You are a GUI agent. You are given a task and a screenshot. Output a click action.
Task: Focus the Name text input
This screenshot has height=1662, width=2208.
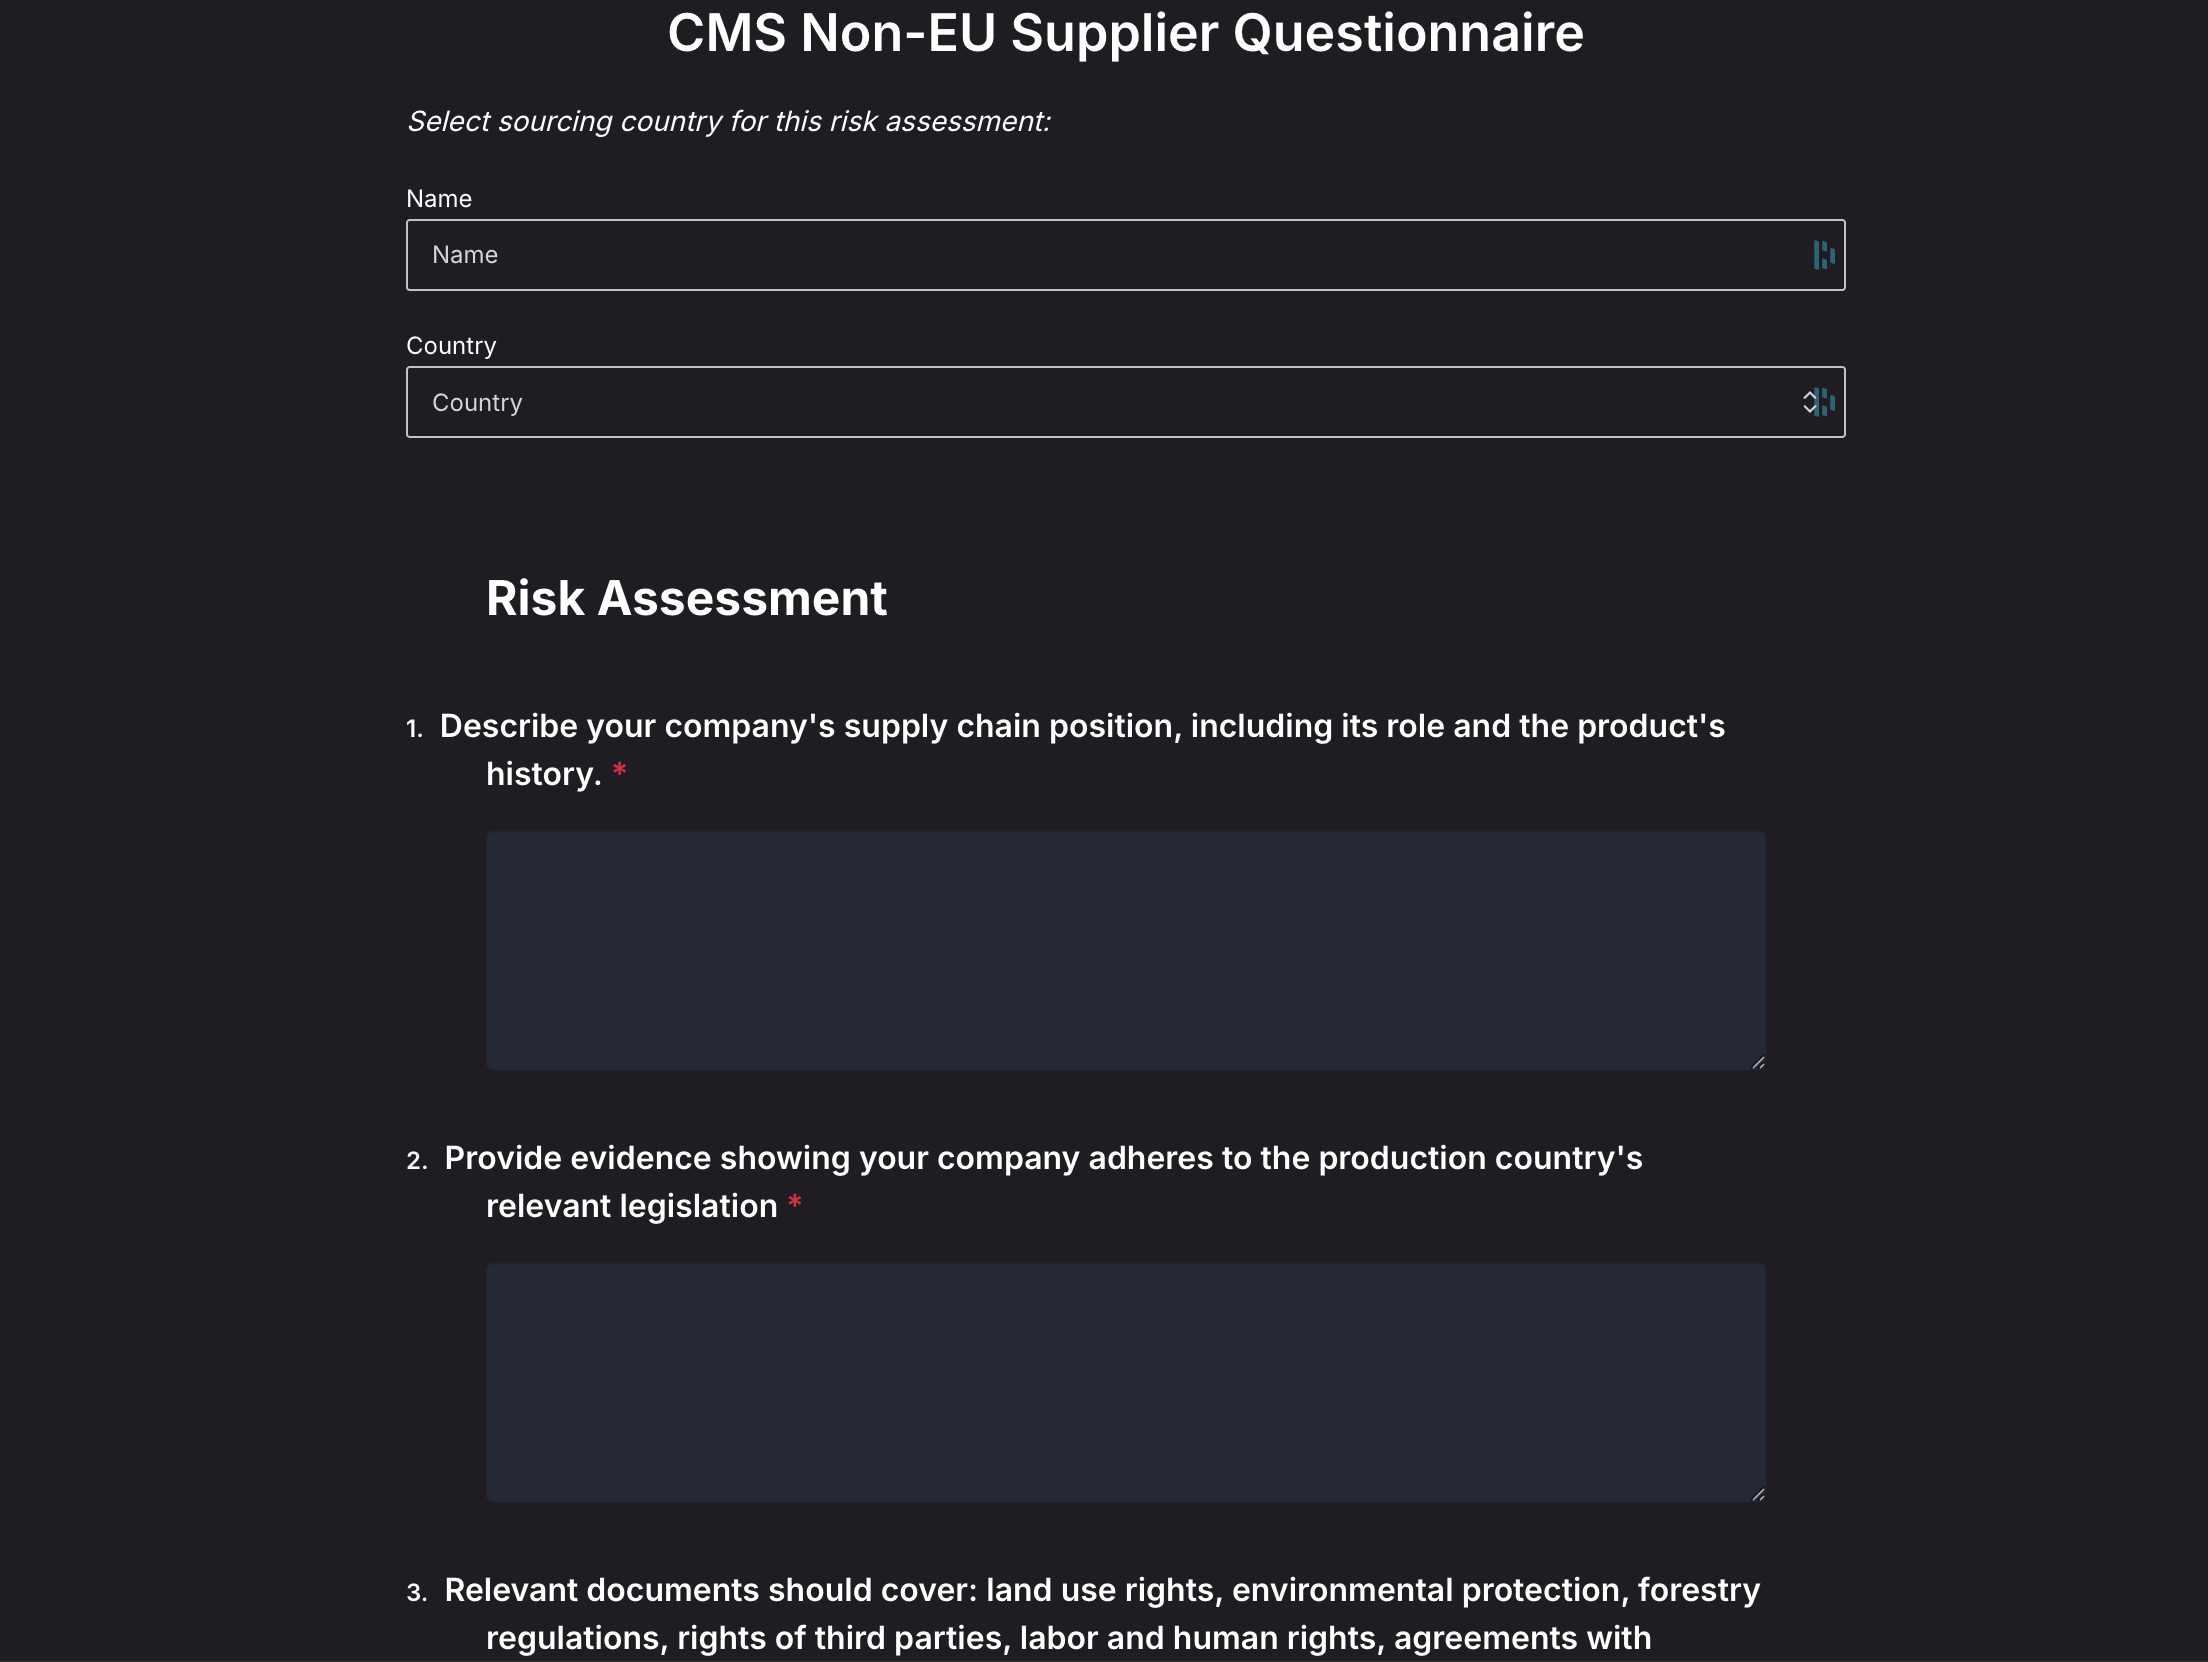coord(1100,255)
